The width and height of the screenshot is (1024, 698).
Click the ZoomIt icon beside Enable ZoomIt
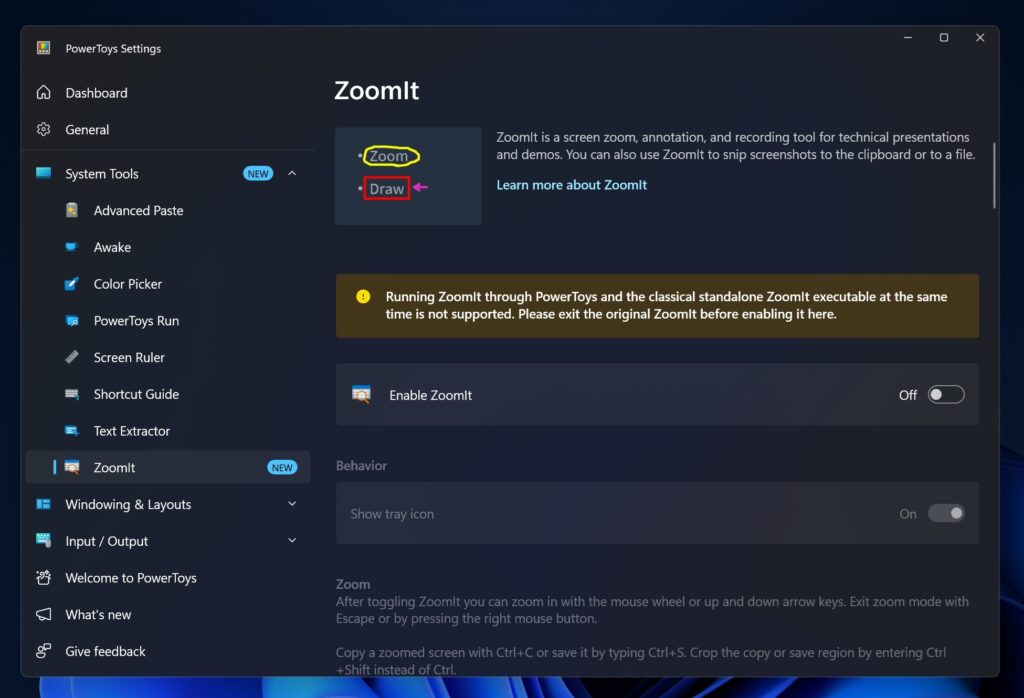360,394
